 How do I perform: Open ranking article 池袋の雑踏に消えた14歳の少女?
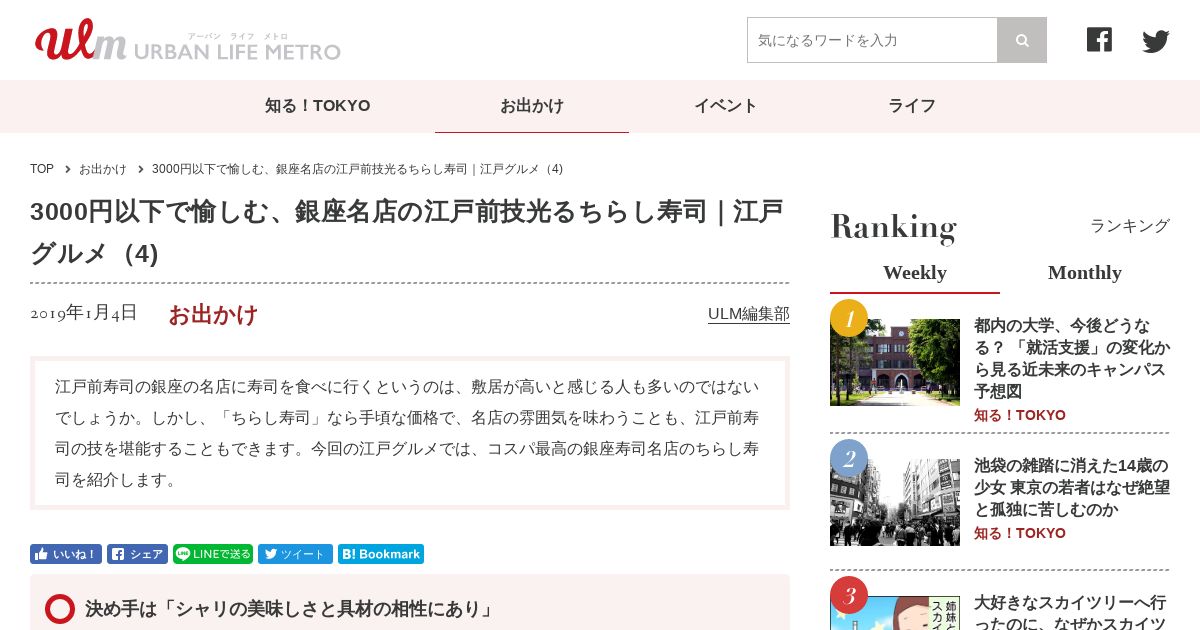1071,487
